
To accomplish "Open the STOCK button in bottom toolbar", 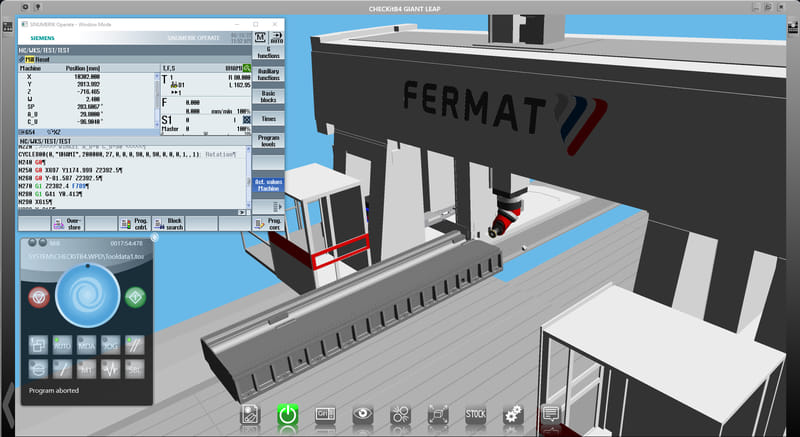I will (476, 415).
